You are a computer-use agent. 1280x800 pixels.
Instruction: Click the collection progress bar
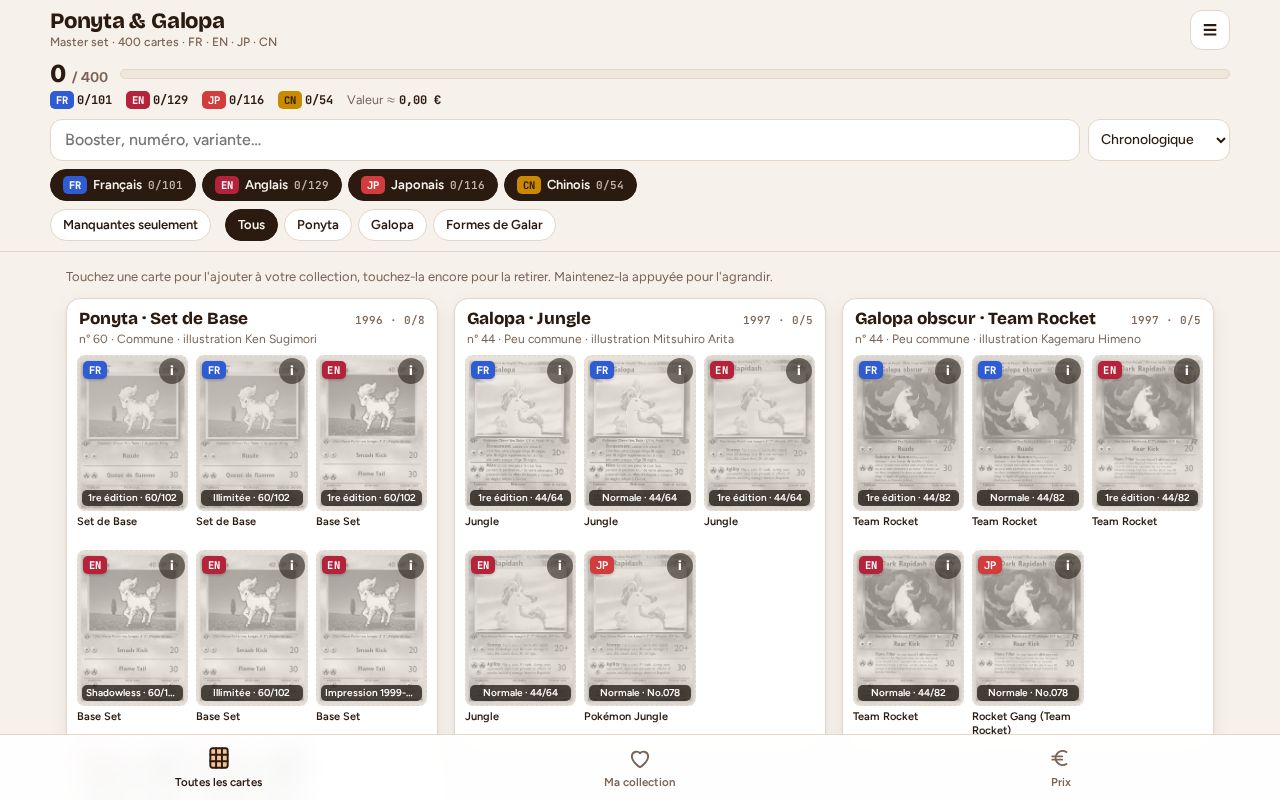(675, 74)
